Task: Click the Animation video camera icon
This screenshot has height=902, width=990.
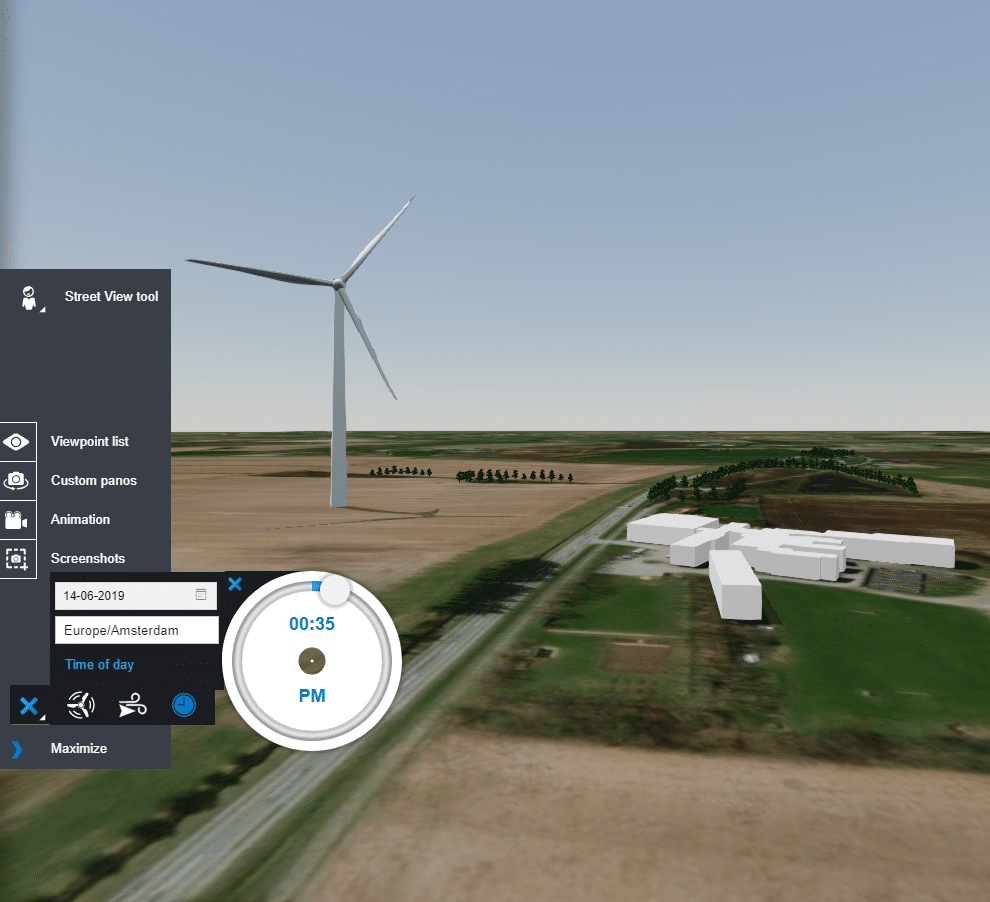Action: [x=16, y=520]
